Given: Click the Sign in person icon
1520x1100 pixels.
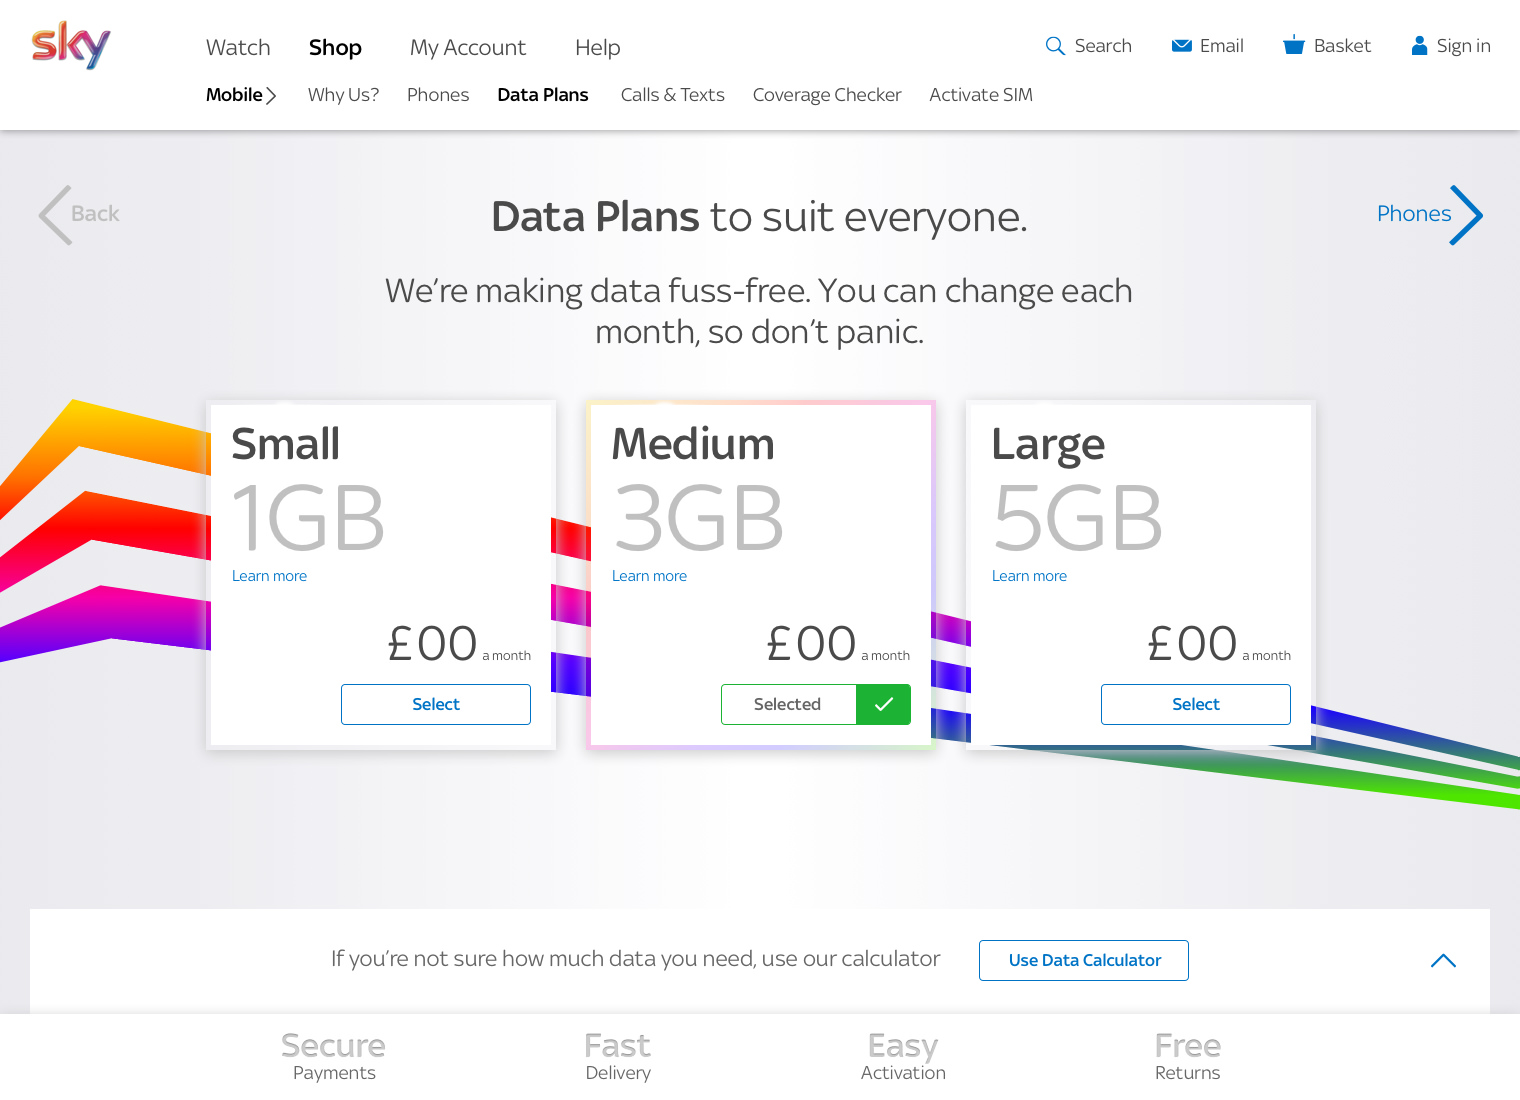Looking at the screenshot, I should [x=1419, y=46].
